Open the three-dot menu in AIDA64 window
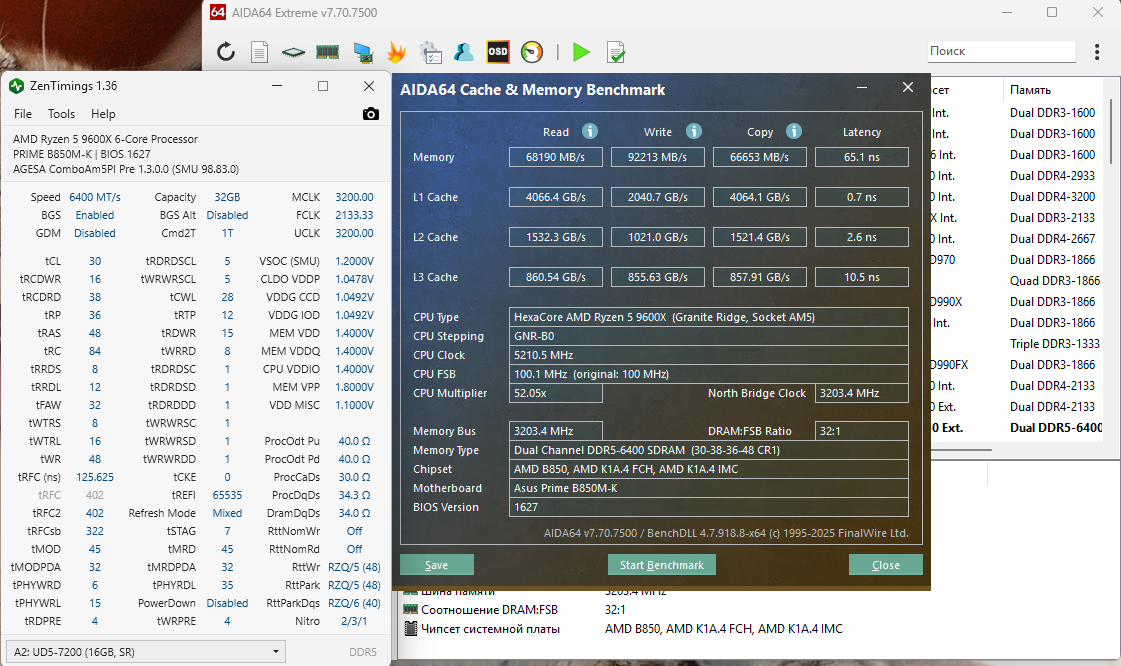The image size is (1121, 666). 1097,51
